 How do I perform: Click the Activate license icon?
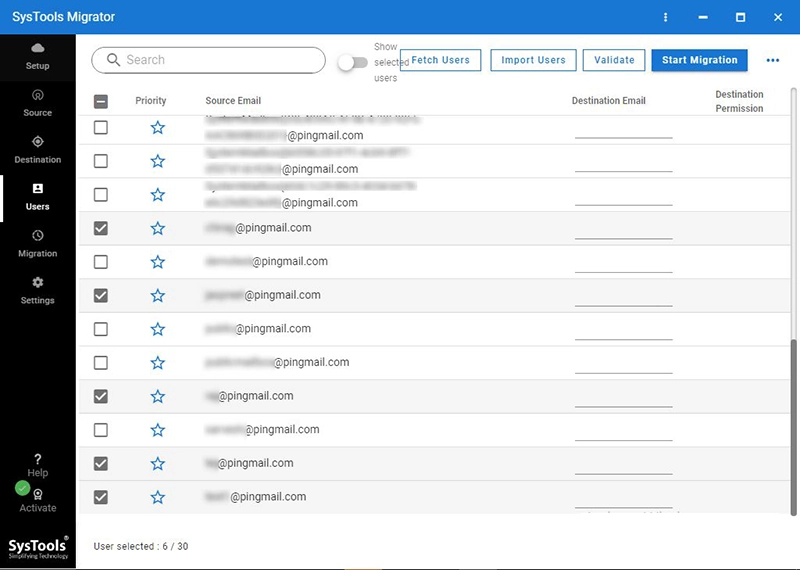pyautogui.click(x=38, y=494)
